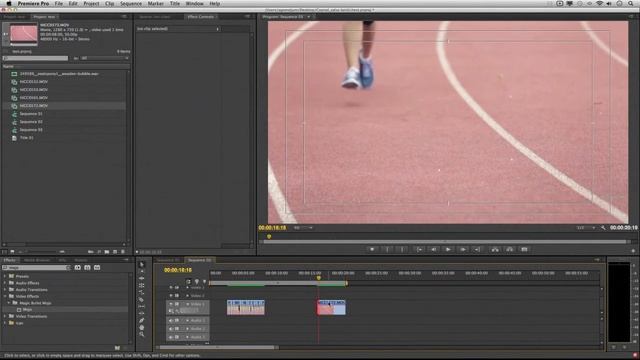Expand the Video Transitions folder
The height and width of the screenshot is (360, 640).
click(x=5, y=316)
